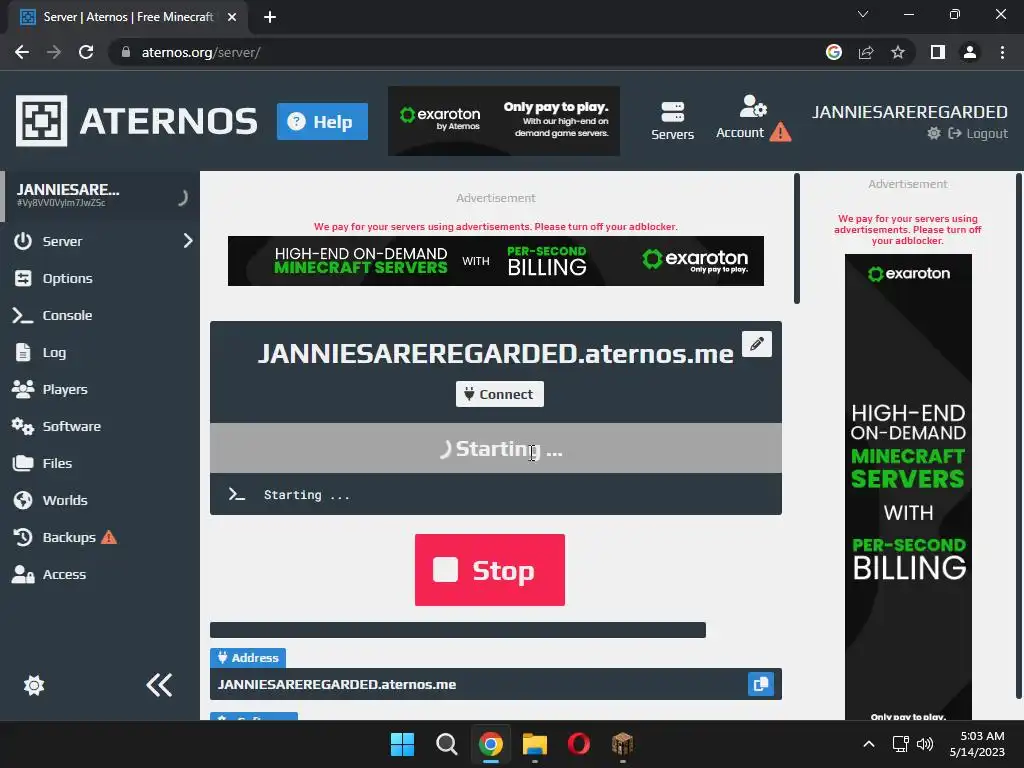Open the Windows Start menu
This screenshot has height=768, width=1024.
point(402,744)
